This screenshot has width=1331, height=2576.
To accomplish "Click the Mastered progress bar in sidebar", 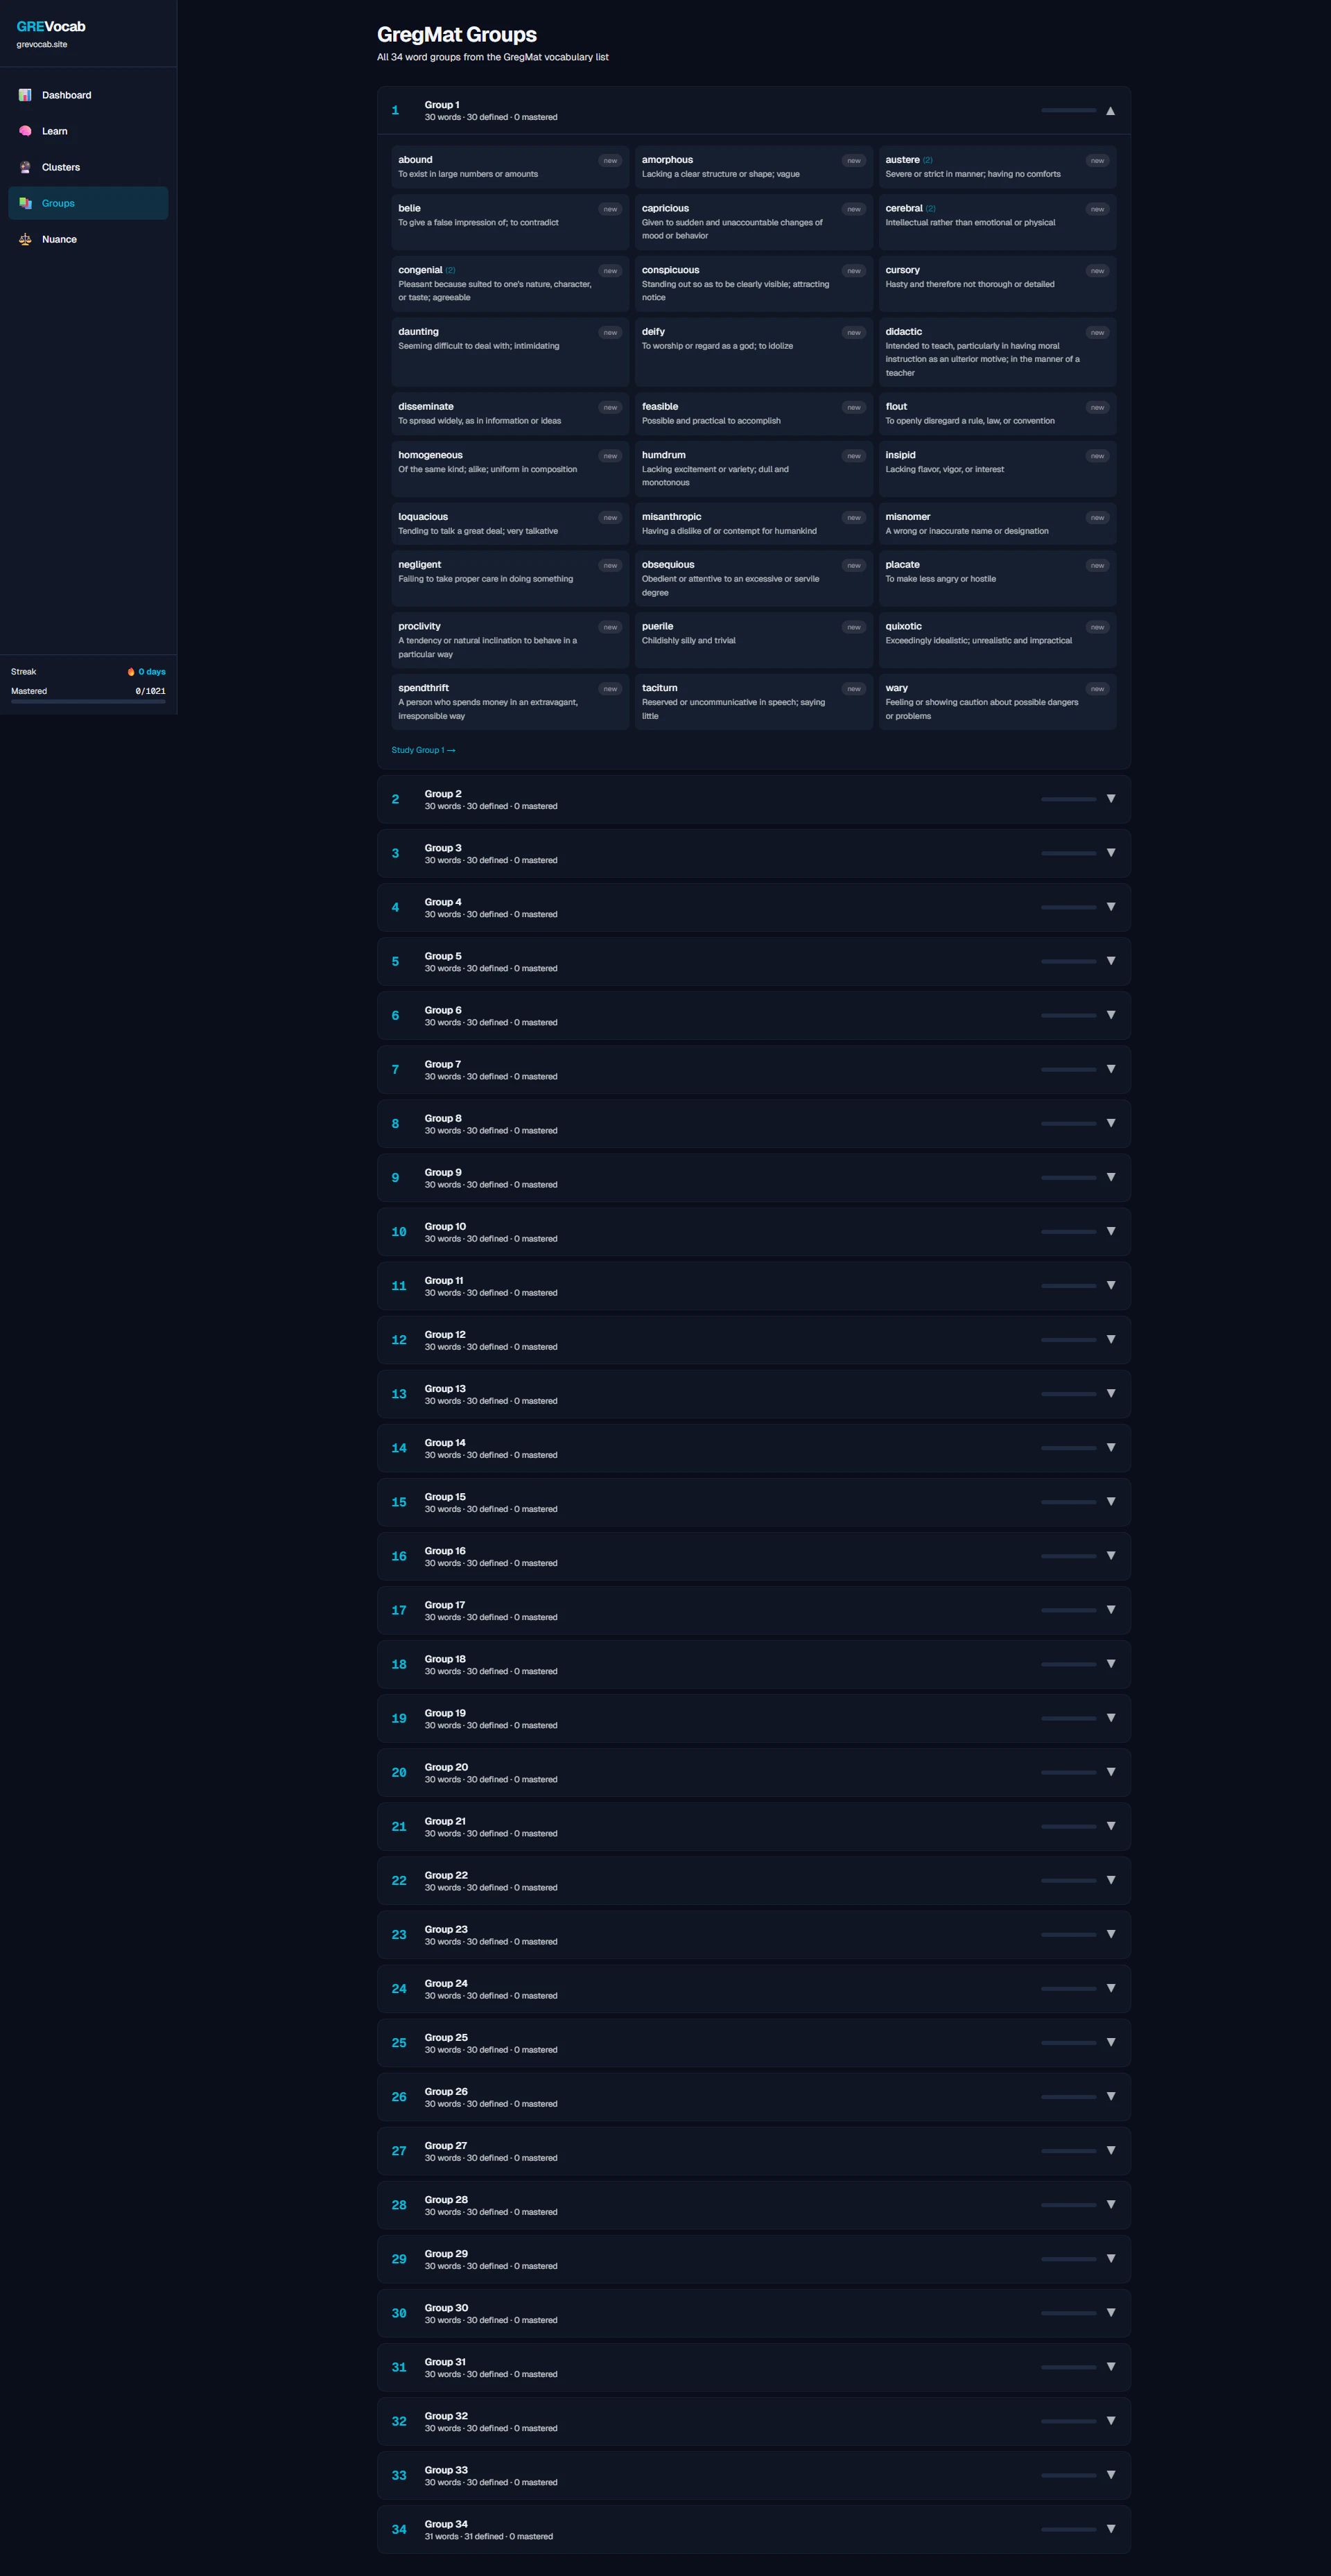I will point(88,702).
